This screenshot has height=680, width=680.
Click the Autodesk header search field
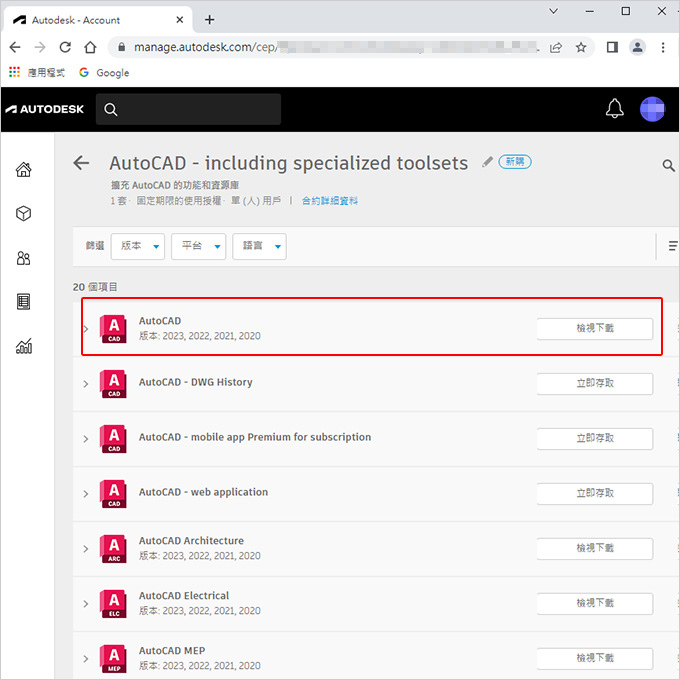188,109
